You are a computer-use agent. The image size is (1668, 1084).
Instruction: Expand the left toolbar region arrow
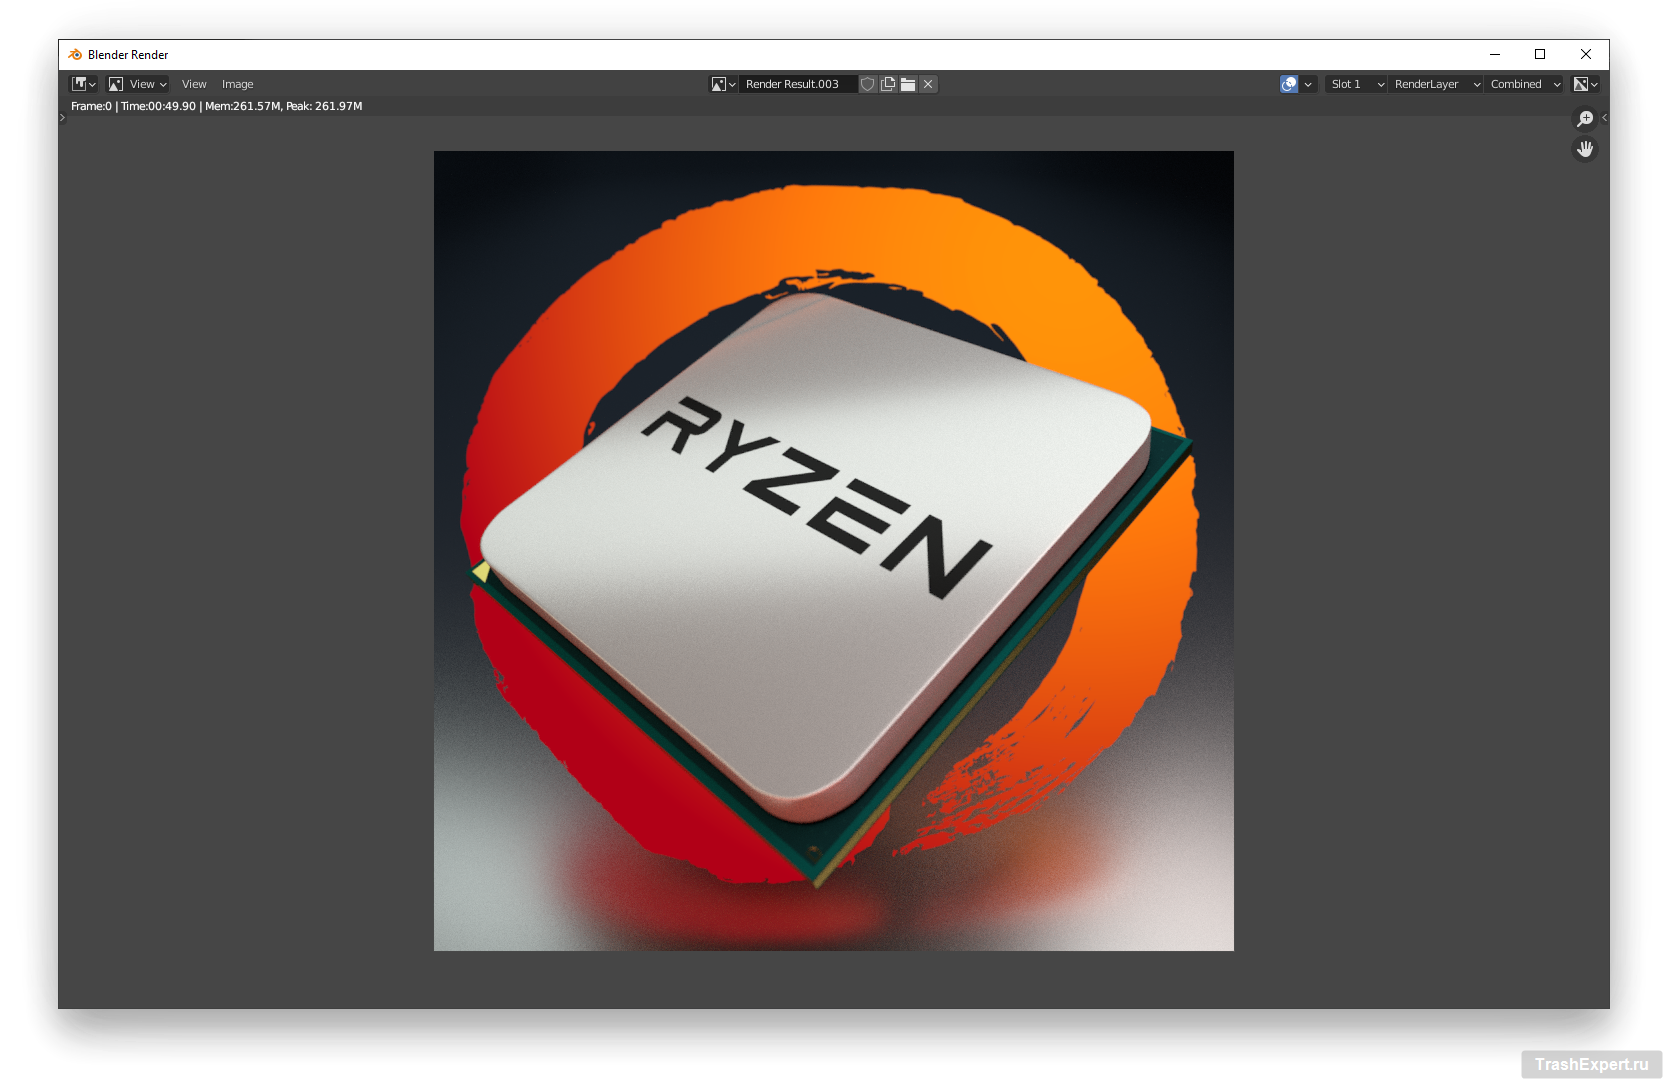62,117
